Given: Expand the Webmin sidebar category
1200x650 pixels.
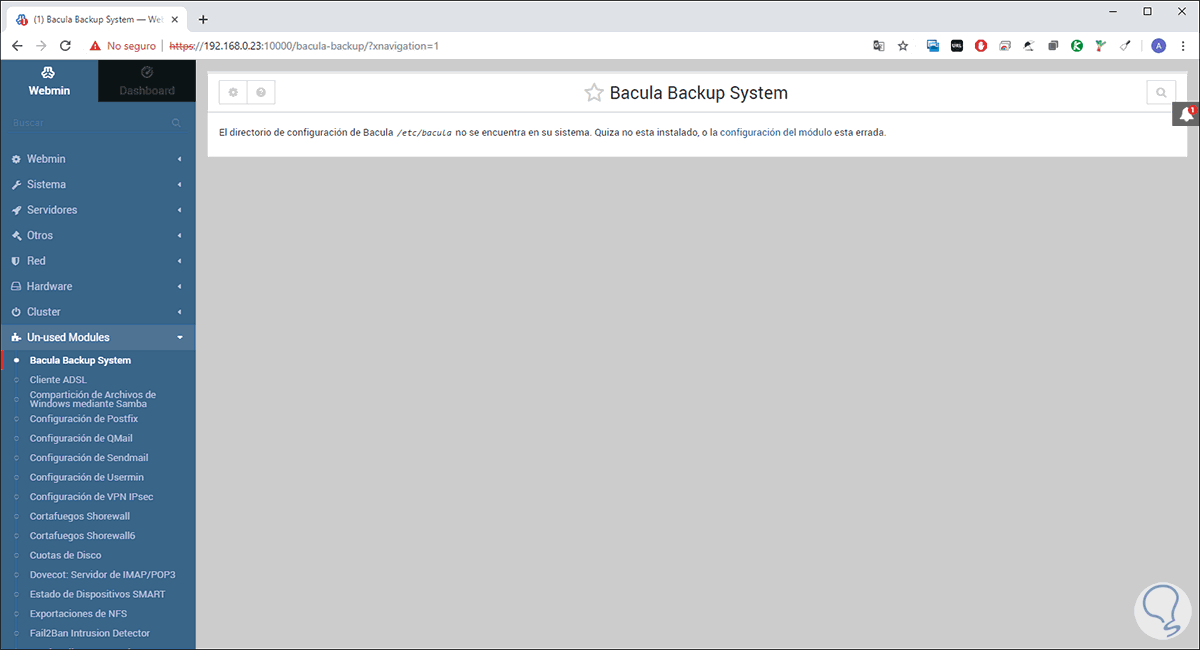Looking at the screenshot, I should (x=98, y=159).
